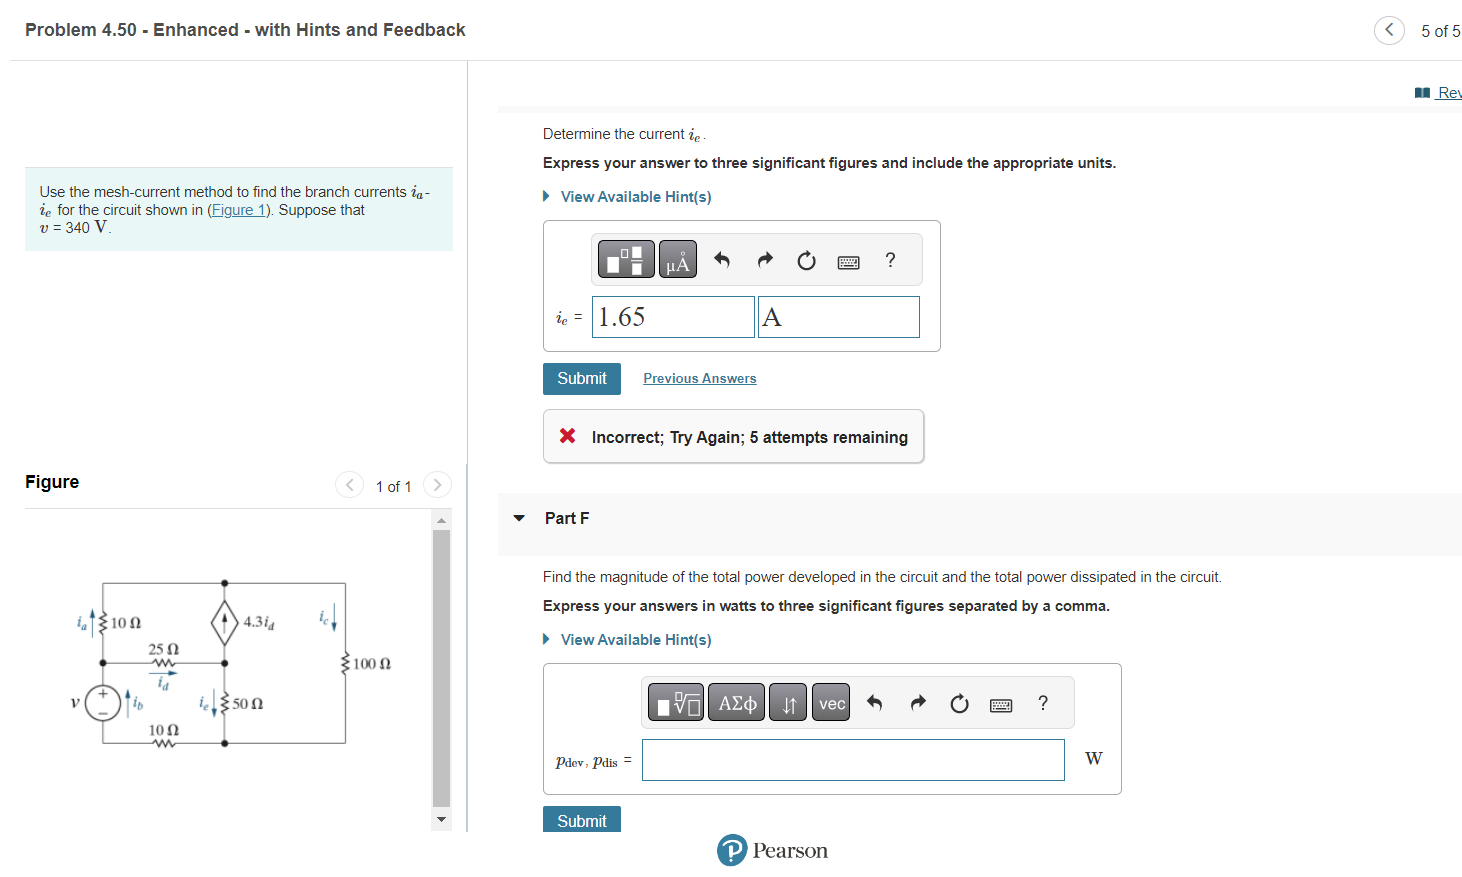Click the up-down arrows tool in Part F
This screenshot has width=1462, height=877.
[x=788, y=702]
